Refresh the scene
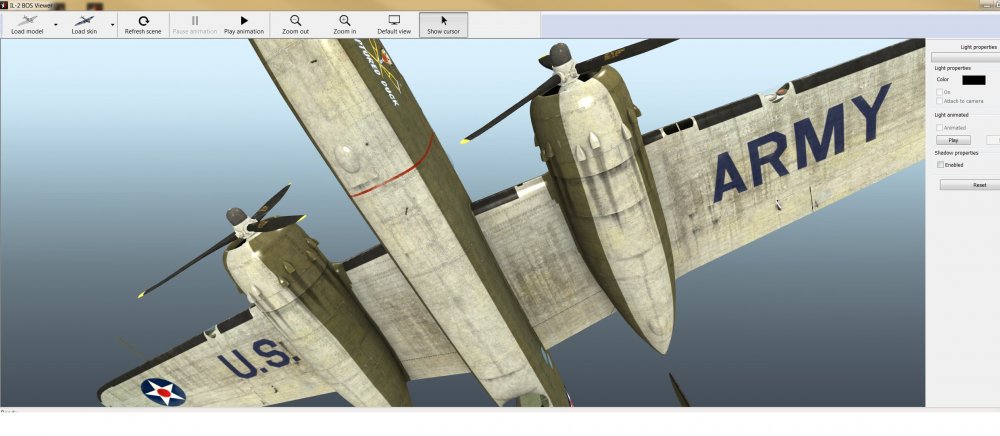This screenshot has width=1000, height=436. tap(143, 24)
